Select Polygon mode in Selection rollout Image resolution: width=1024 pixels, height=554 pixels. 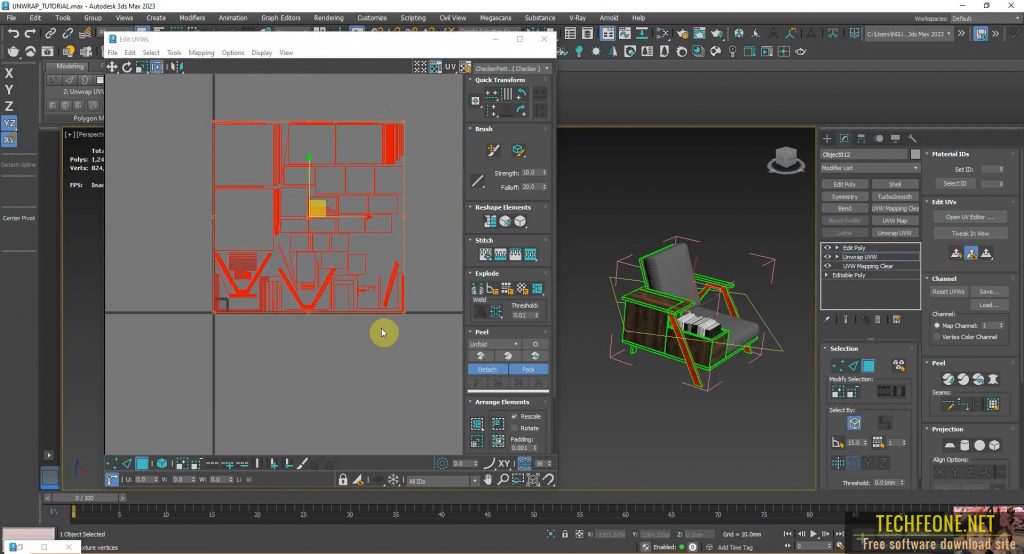(868, 365)
